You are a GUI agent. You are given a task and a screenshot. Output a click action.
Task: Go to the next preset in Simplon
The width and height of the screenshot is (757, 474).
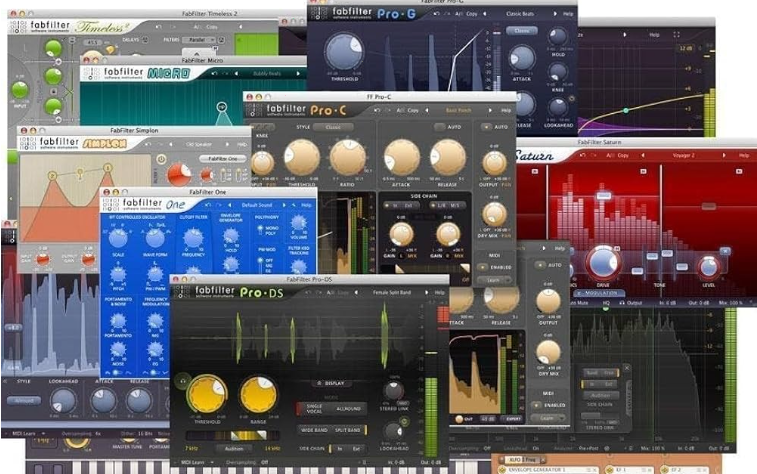coord(227,144)
